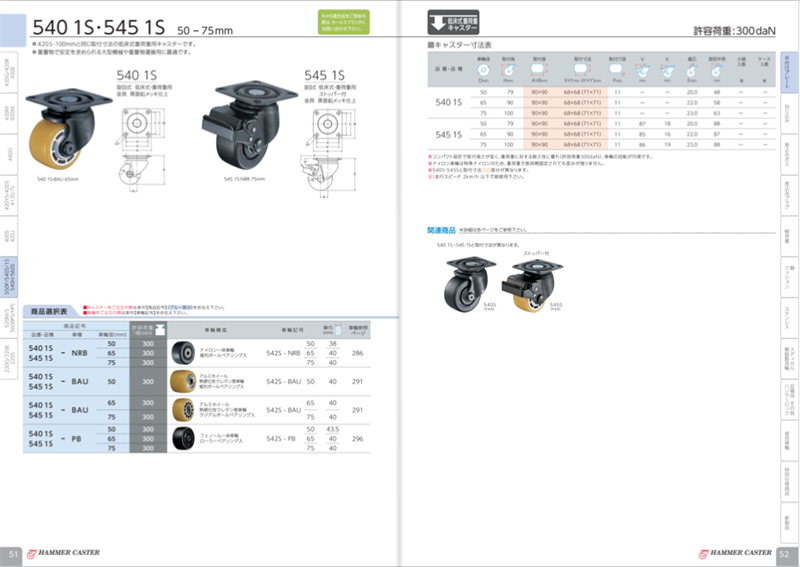Screen dimensions: 800x567
Task: Click the 43.5 wheel width value
Action: point(333,429)
